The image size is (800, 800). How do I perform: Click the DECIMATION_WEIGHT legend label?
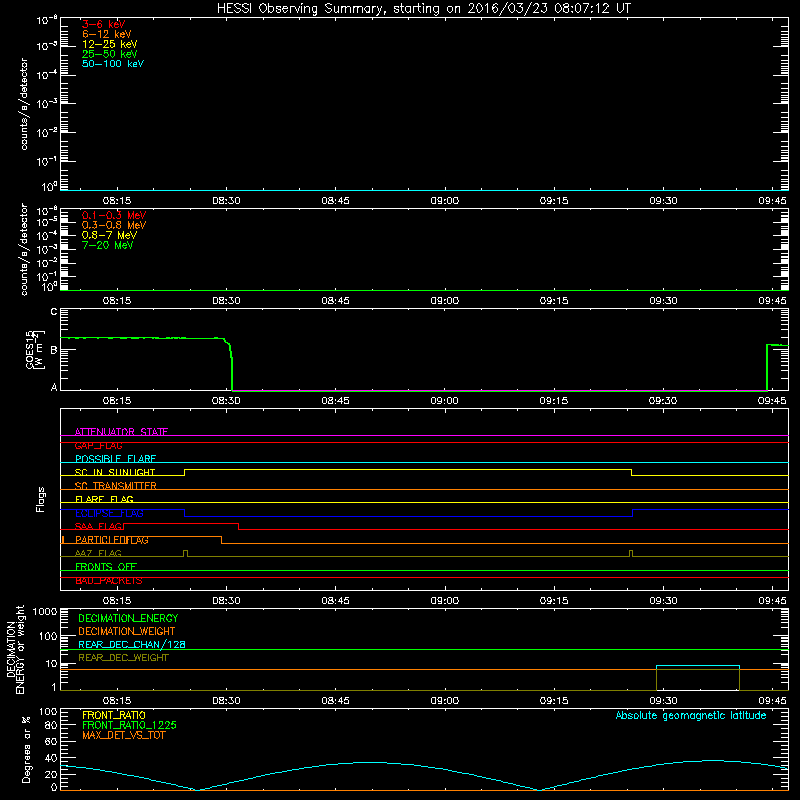pos(127,631)
